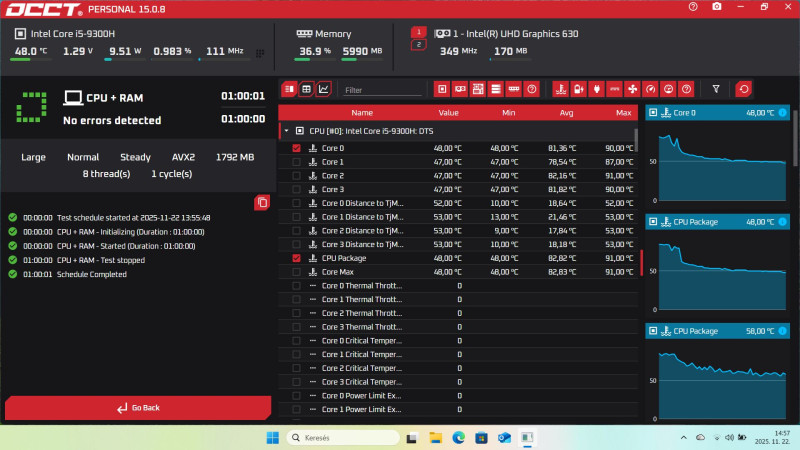Copy the test log to clipboard

[x=262, y=203]
